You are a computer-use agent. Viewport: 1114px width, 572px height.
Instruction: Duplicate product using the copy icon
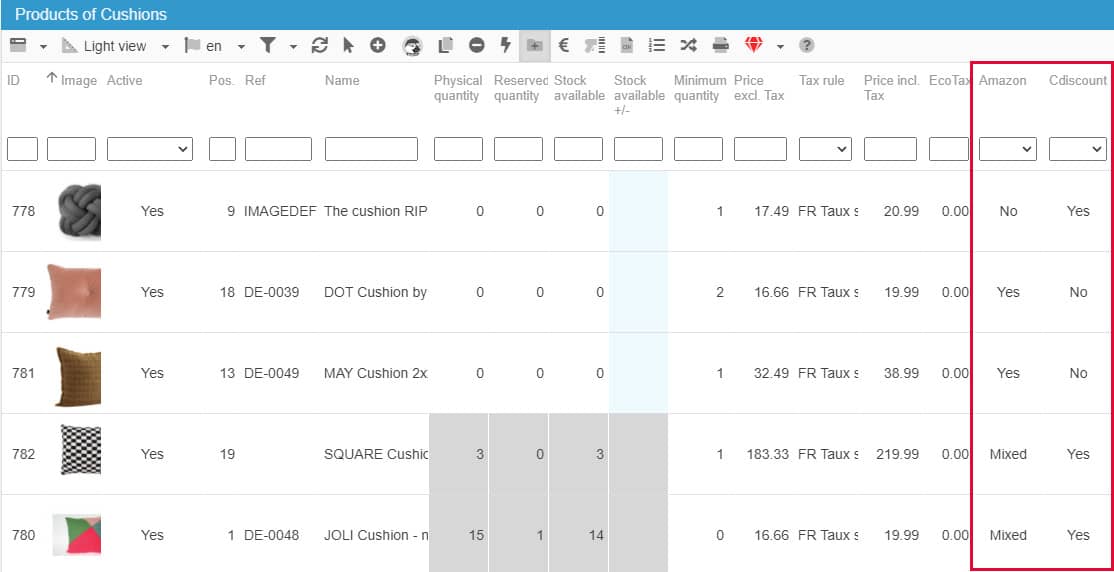[x=445, y=45]
